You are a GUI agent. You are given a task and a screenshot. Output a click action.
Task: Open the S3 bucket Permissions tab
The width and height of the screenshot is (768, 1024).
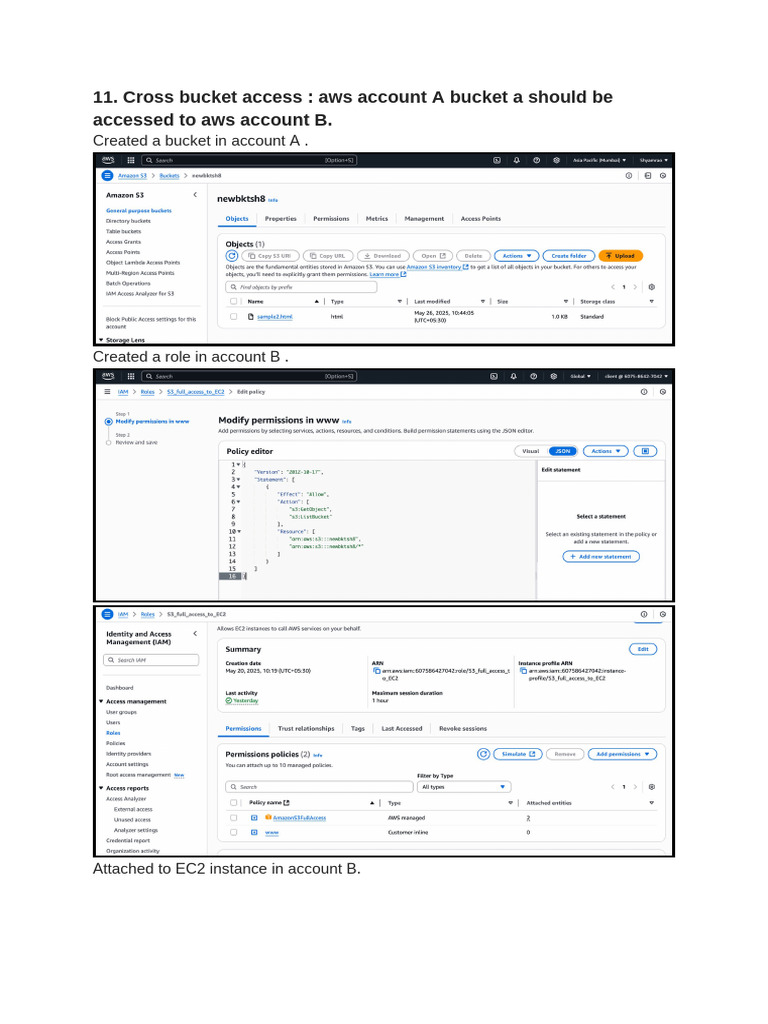click(331, 219)
